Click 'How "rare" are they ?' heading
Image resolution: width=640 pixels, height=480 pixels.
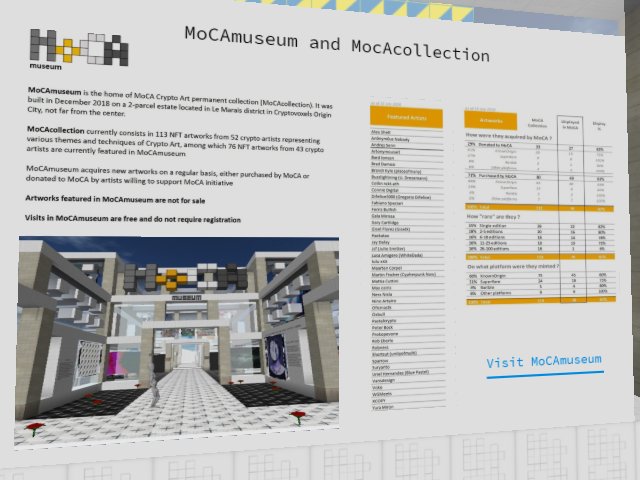pos(493,217)
